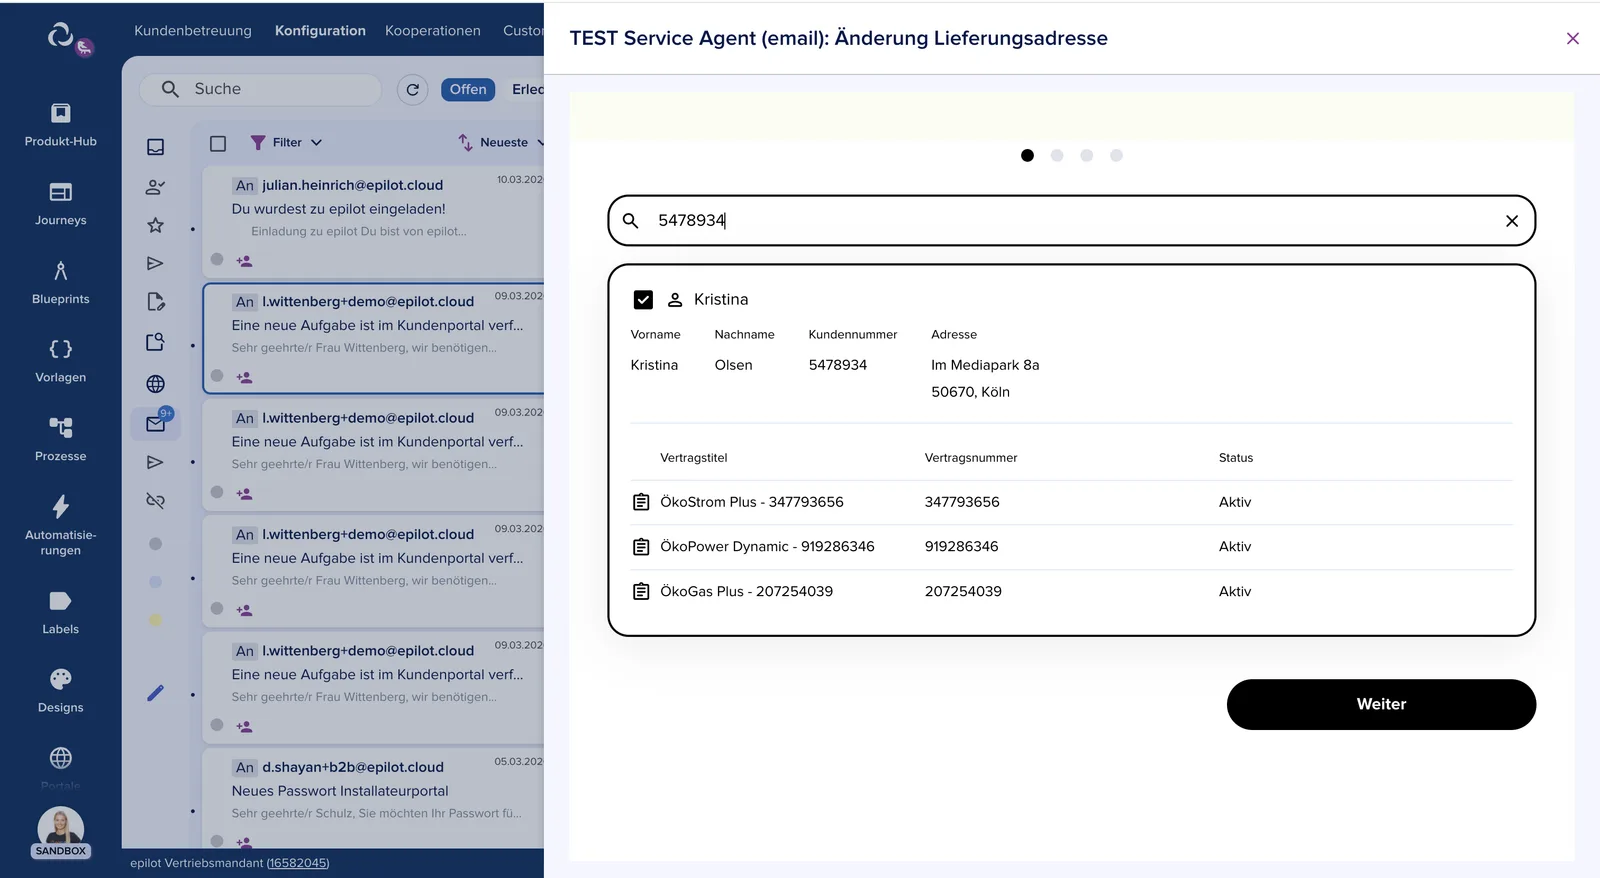Open the inbox tray icon

click(x=155, y=147)
